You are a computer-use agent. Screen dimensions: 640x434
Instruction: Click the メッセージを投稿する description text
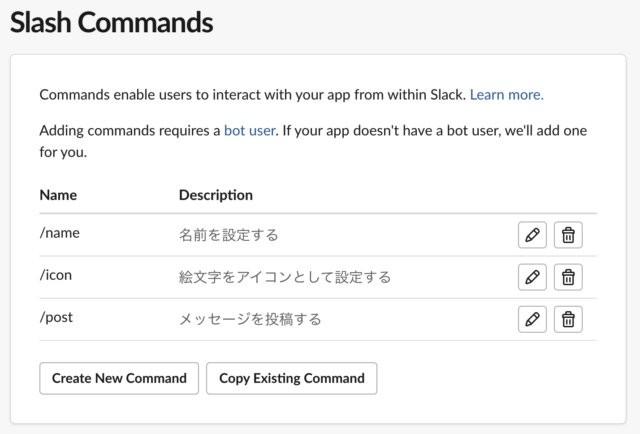pos(250,319)
